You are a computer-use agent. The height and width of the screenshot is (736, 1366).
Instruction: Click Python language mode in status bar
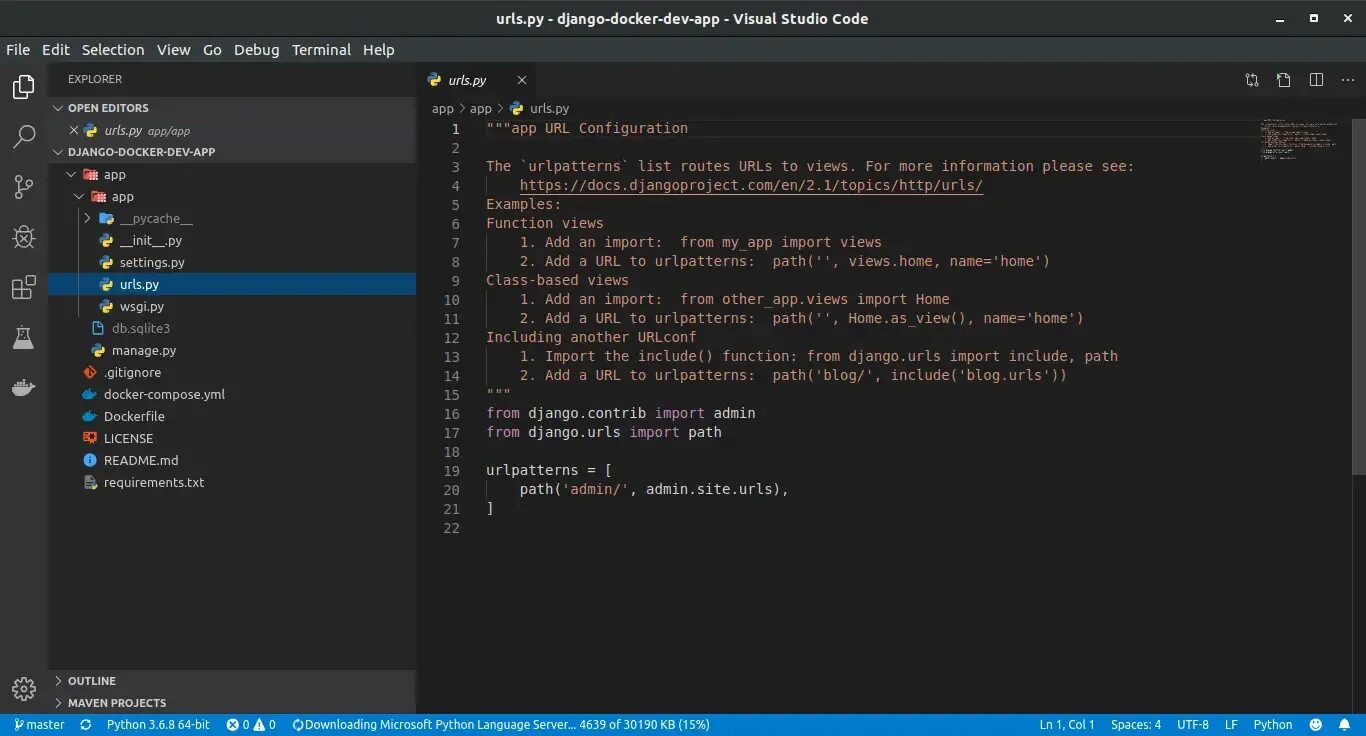[x=1273, y=725]
